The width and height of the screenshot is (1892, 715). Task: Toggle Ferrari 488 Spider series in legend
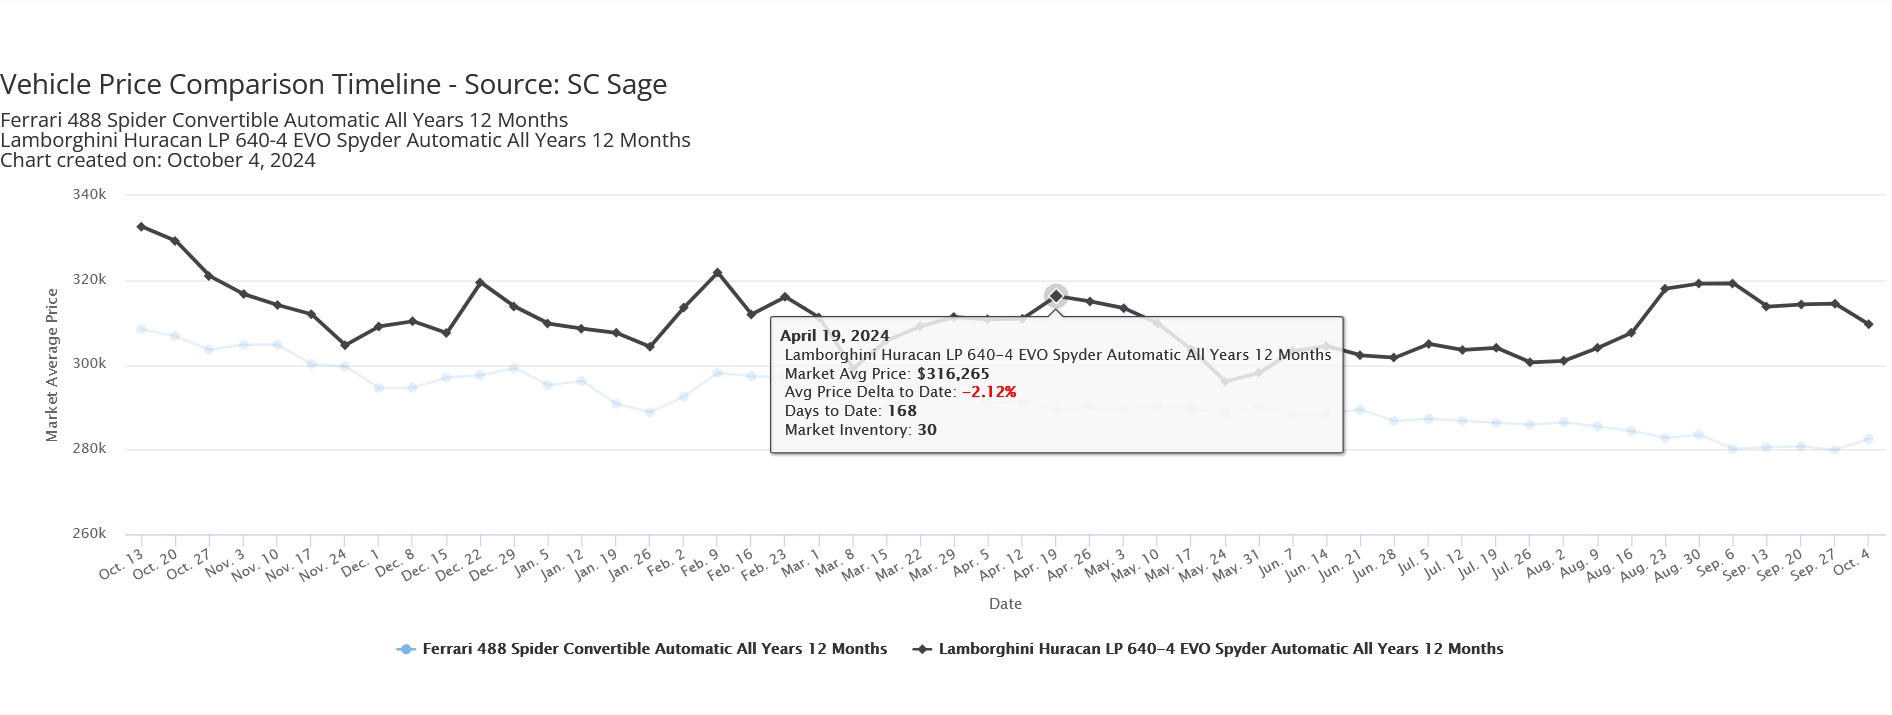tap(654, 649)
